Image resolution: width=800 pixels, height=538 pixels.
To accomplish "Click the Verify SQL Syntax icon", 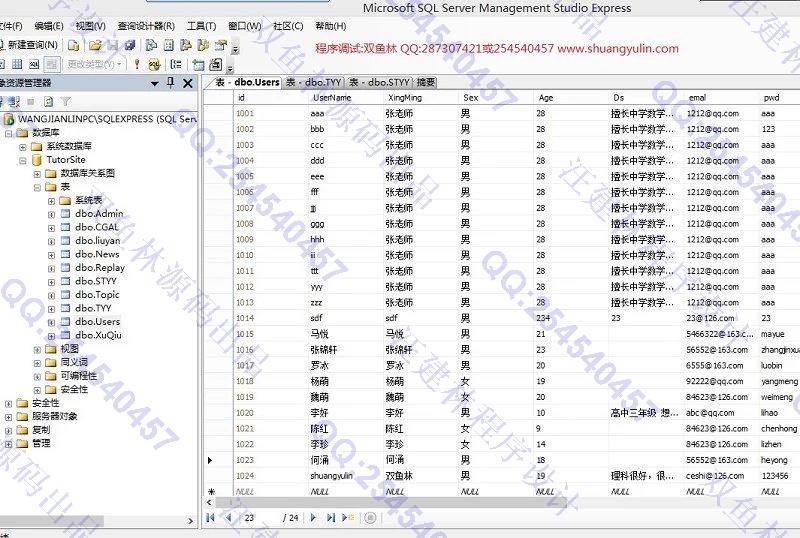I will coord(154,64).
